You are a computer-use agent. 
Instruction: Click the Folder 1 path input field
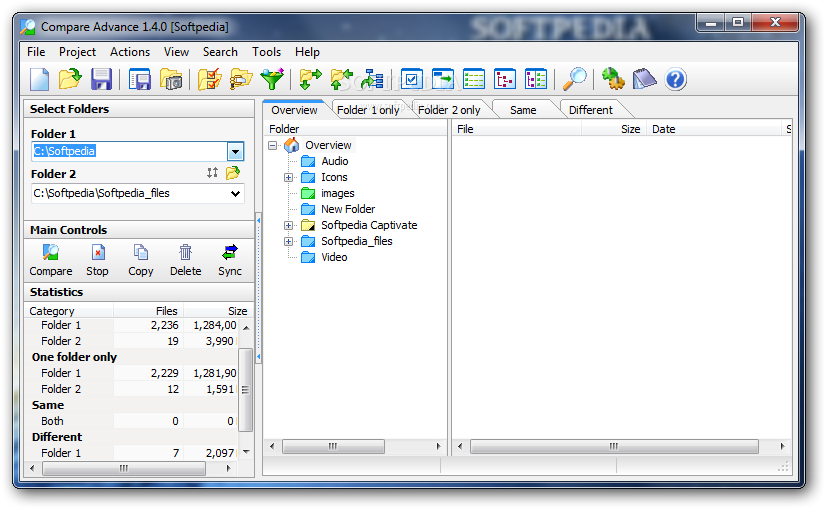point(129,152)
